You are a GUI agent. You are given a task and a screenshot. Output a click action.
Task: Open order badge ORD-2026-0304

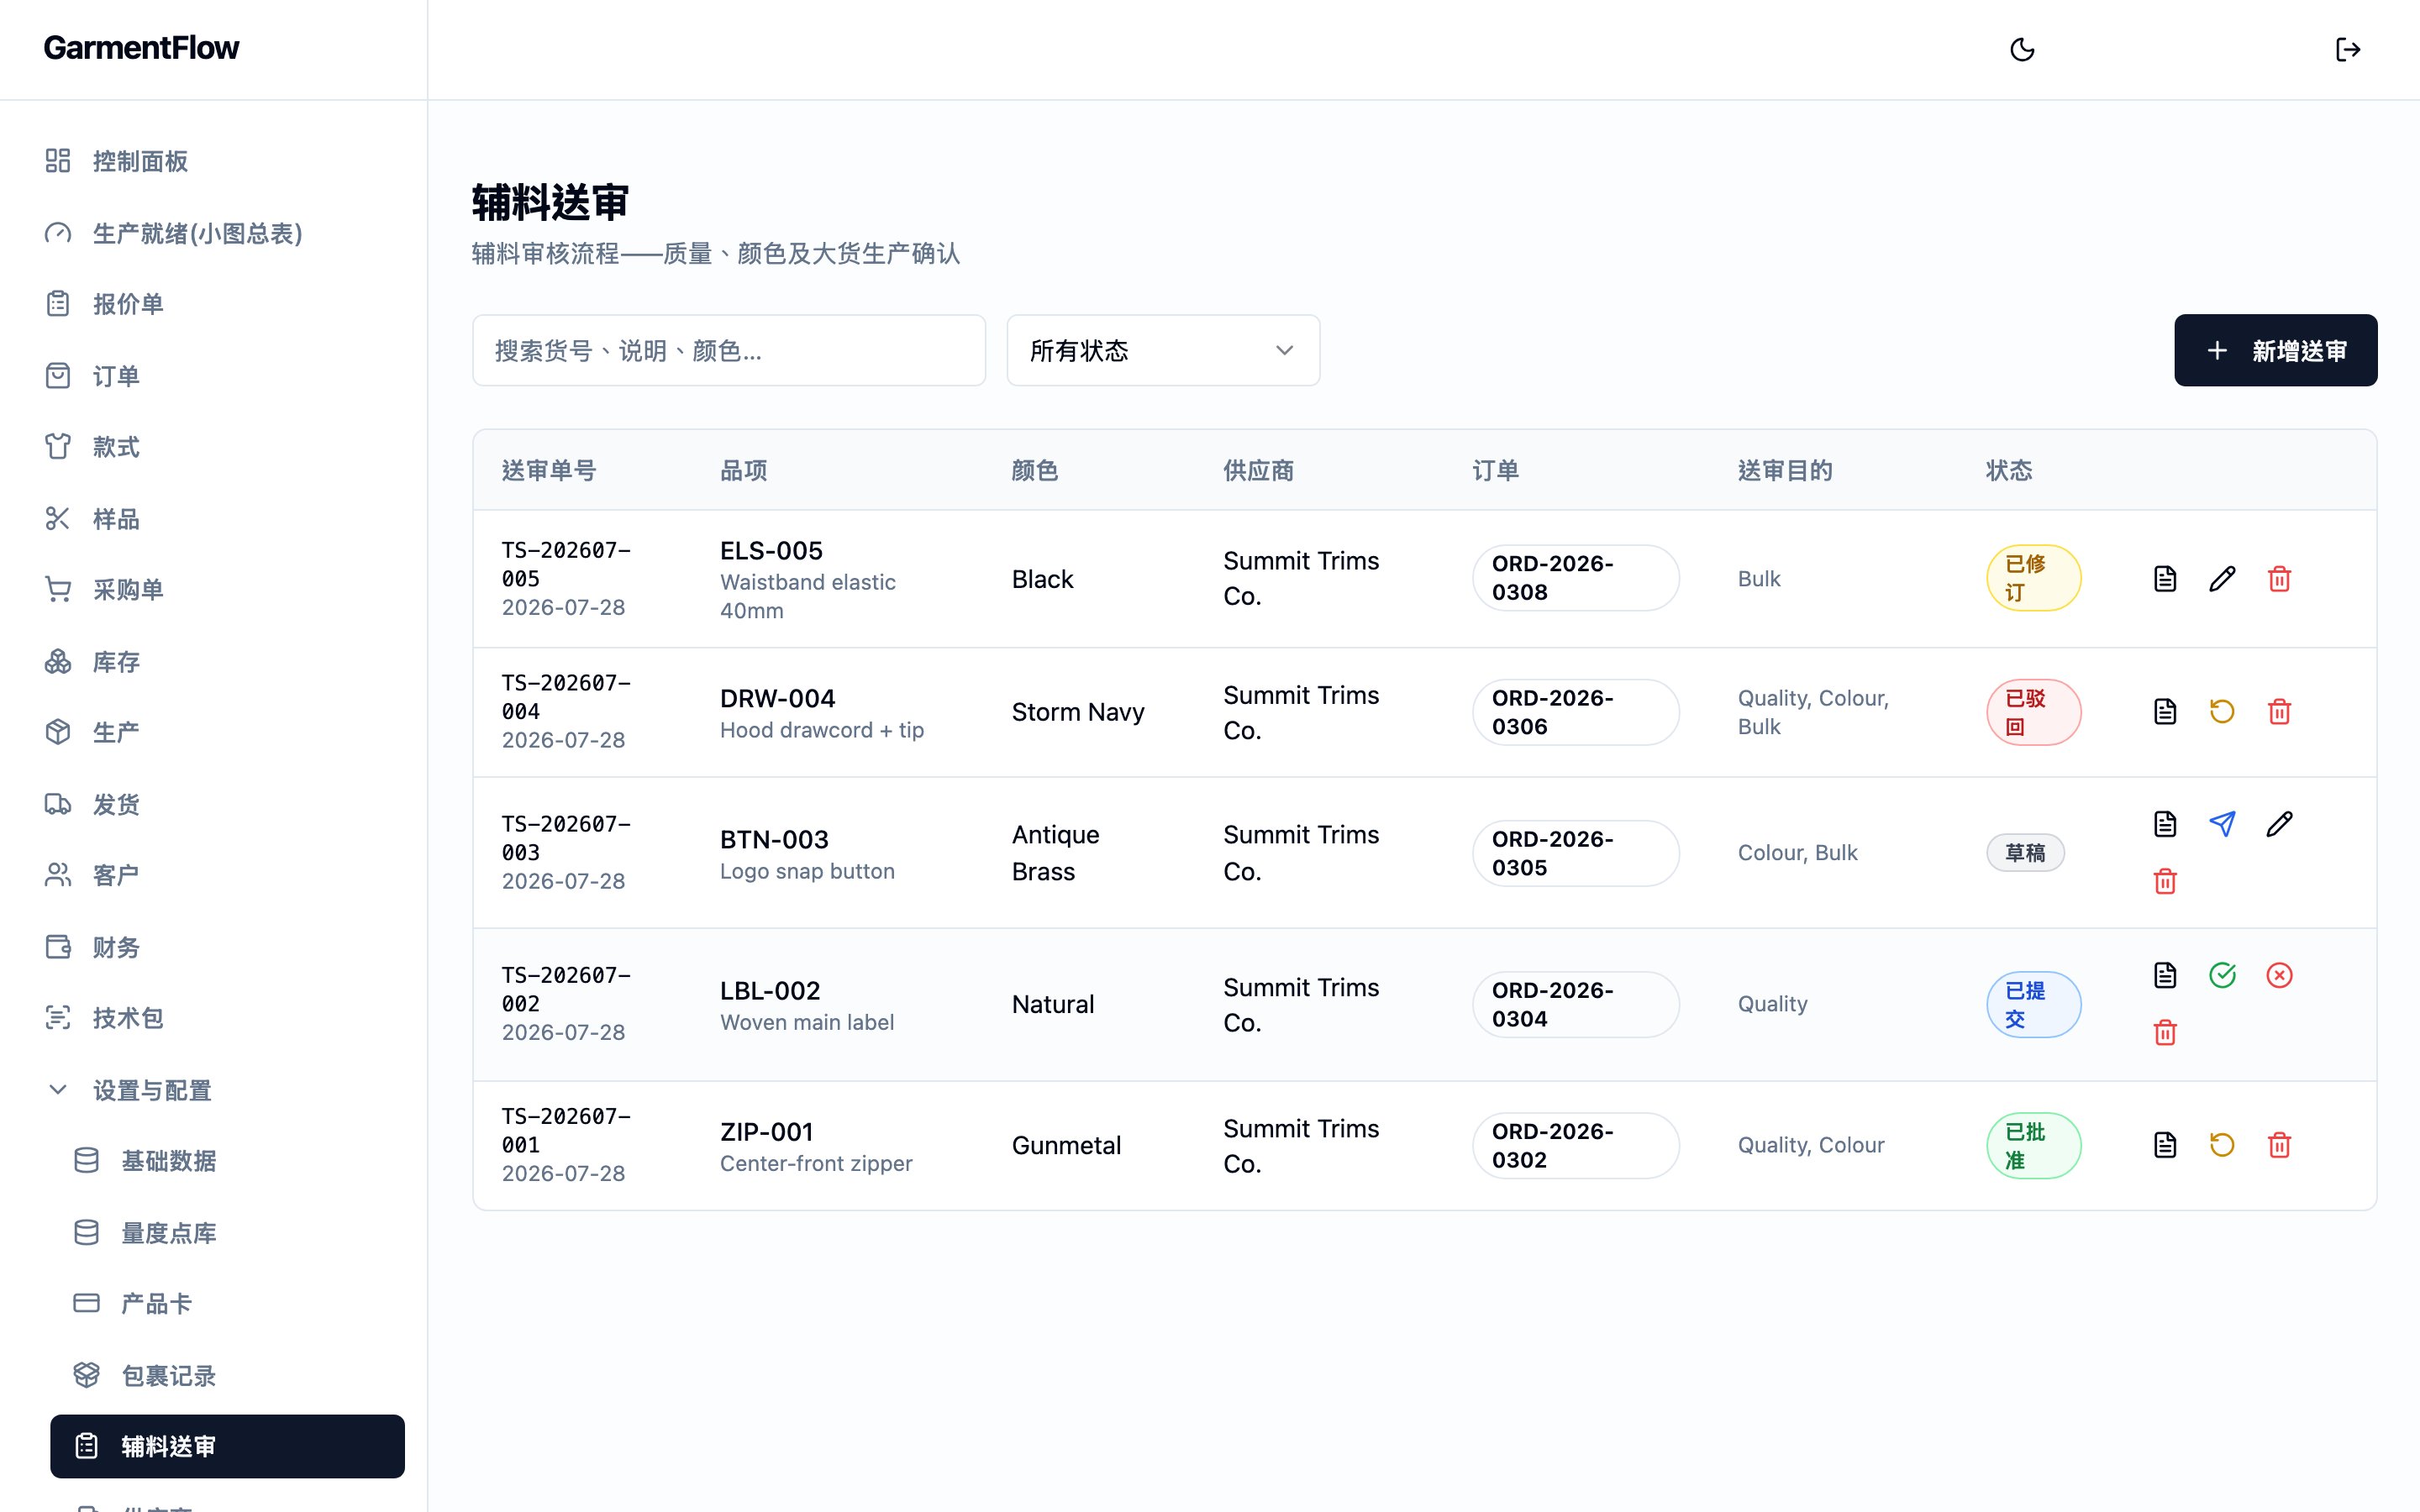[x=1575, y=1004]
